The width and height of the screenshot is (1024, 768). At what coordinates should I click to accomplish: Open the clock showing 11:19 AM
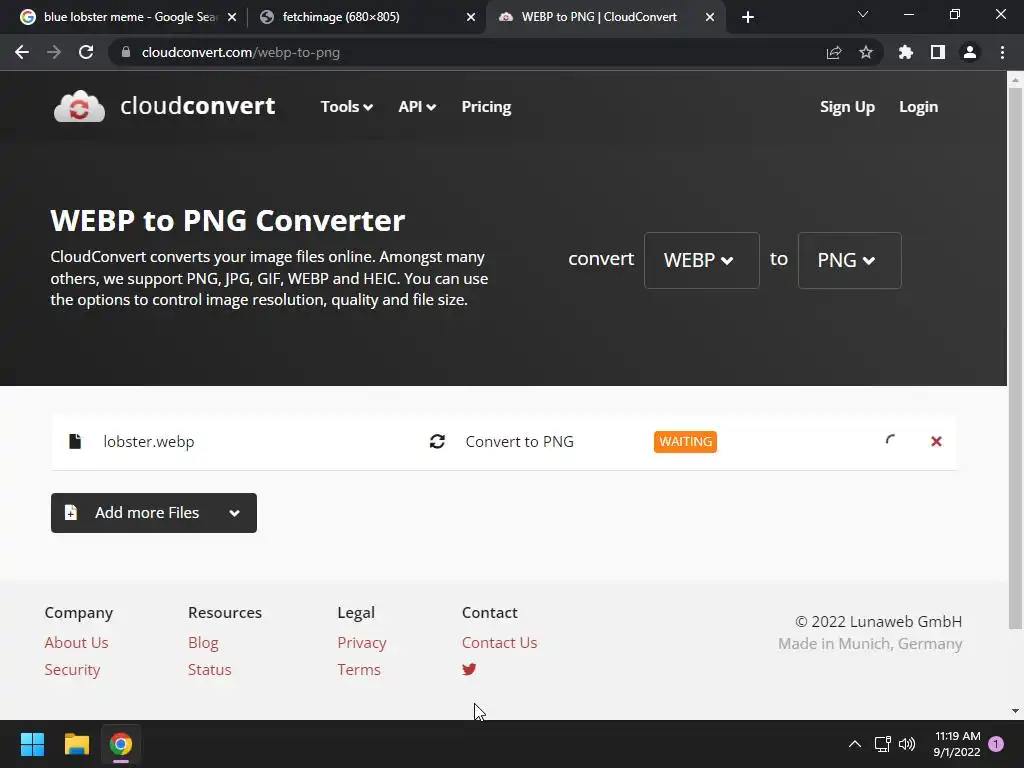[x=957, y=744]
